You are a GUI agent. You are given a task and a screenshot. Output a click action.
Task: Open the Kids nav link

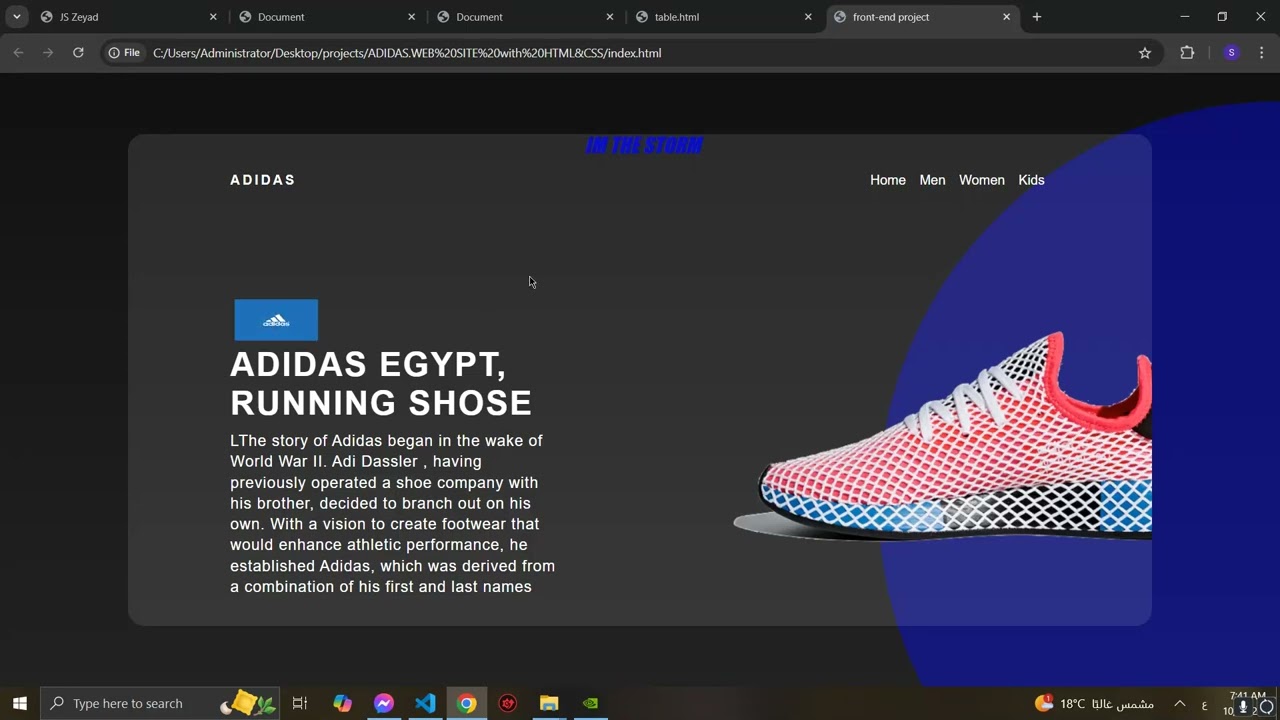(1031, 180)
